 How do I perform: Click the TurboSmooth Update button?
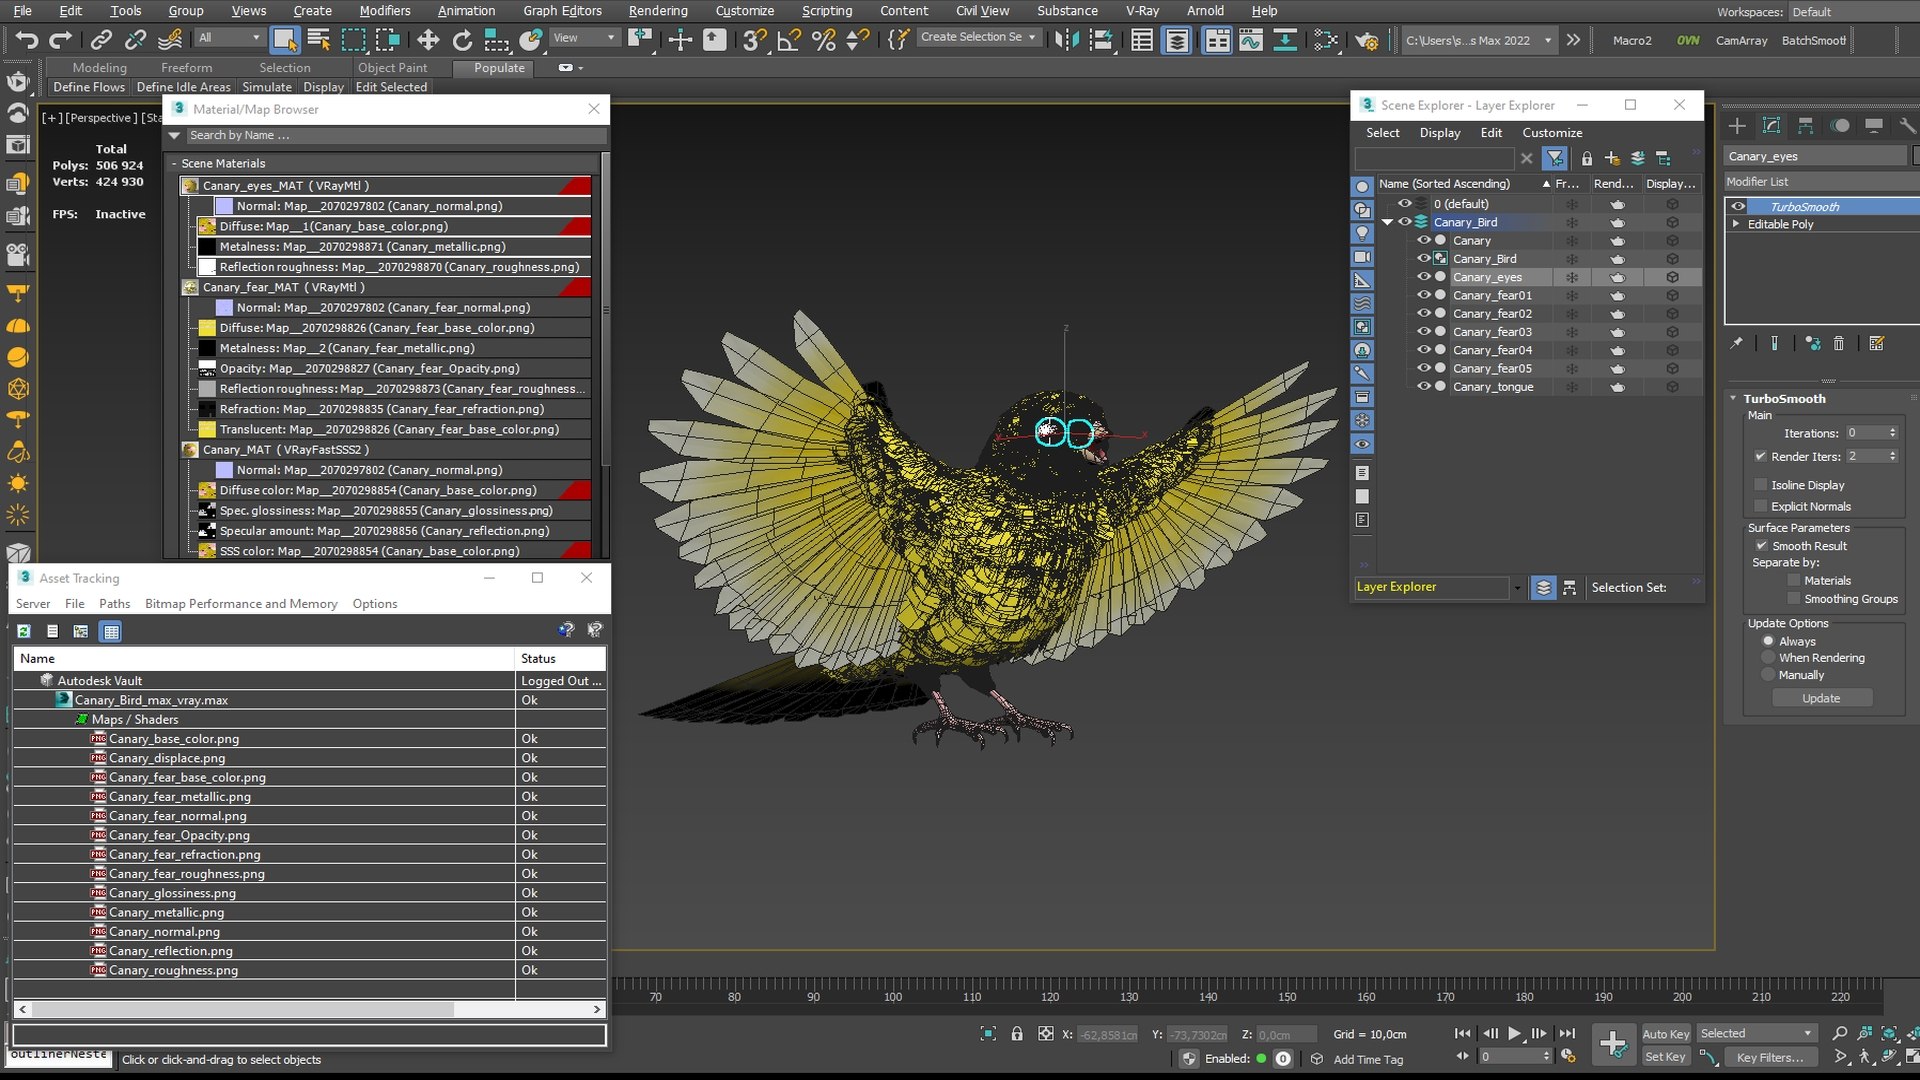[x=1821, y=699]
